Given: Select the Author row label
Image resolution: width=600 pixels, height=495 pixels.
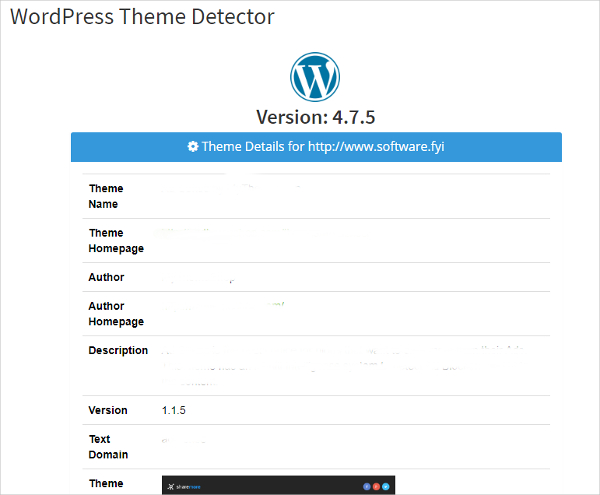Looking at the screenshot, I should 106,277.
